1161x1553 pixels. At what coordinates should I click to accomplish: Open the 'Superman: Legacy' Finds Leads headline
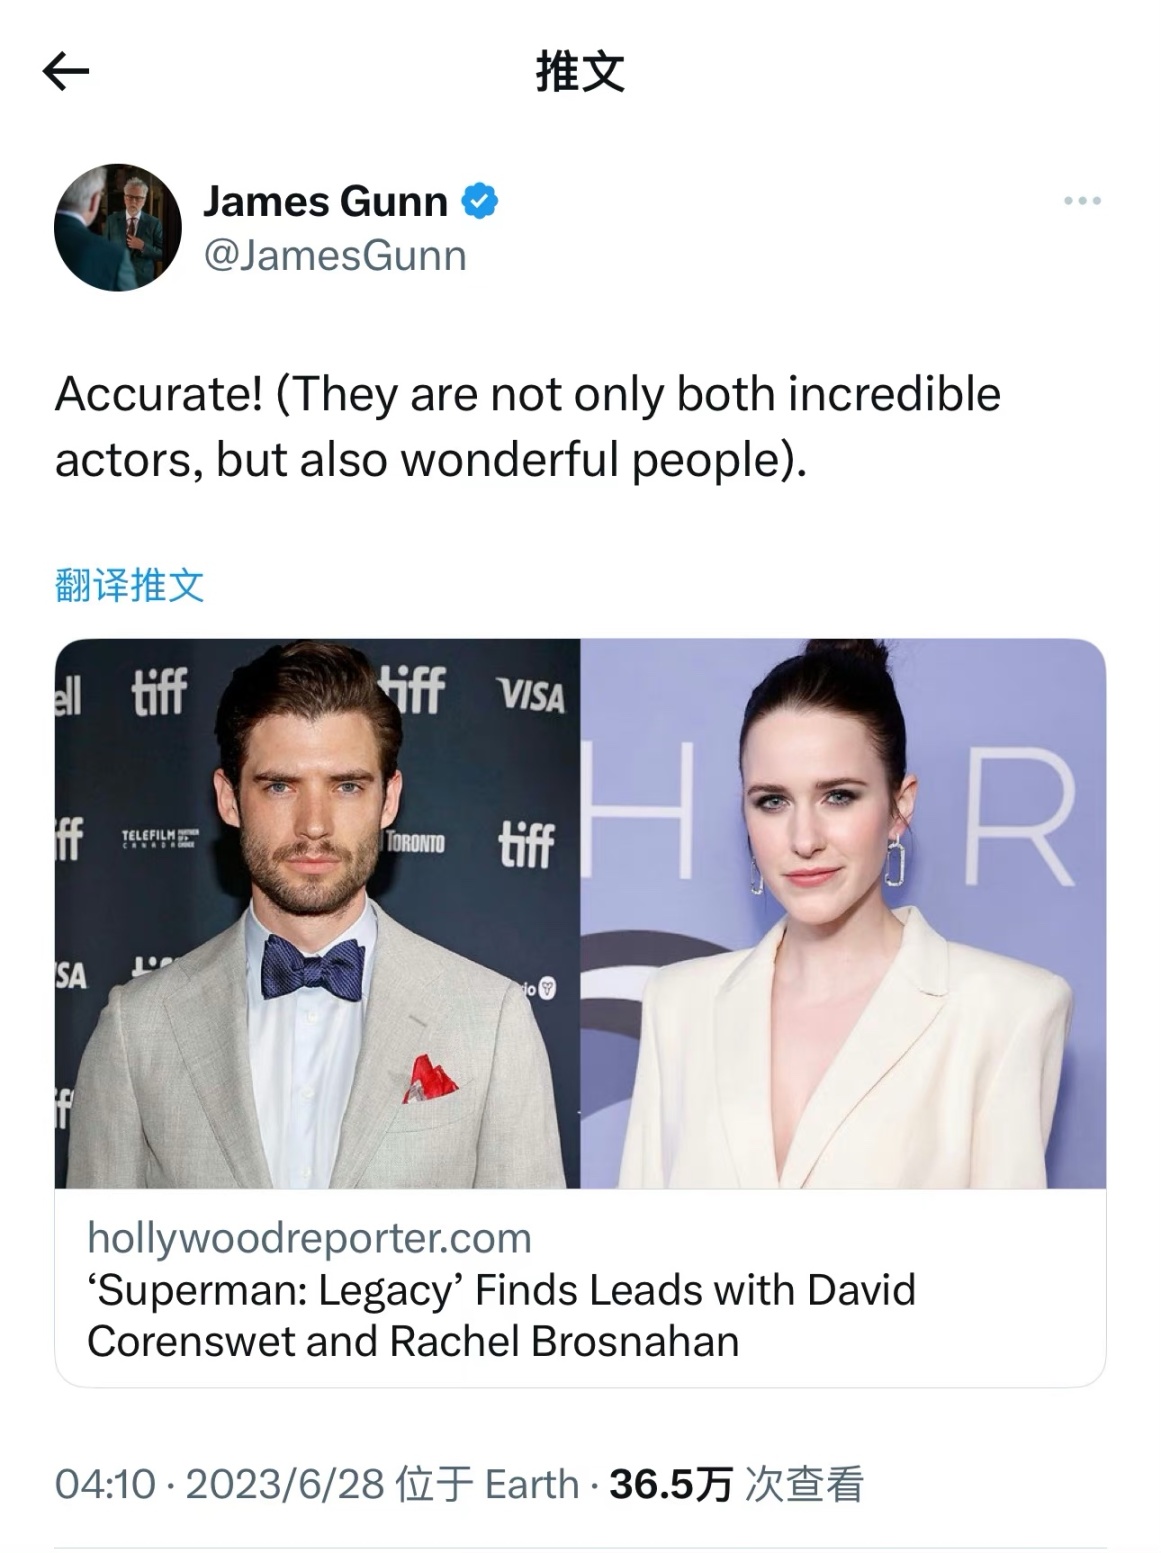coord(501,1315)
